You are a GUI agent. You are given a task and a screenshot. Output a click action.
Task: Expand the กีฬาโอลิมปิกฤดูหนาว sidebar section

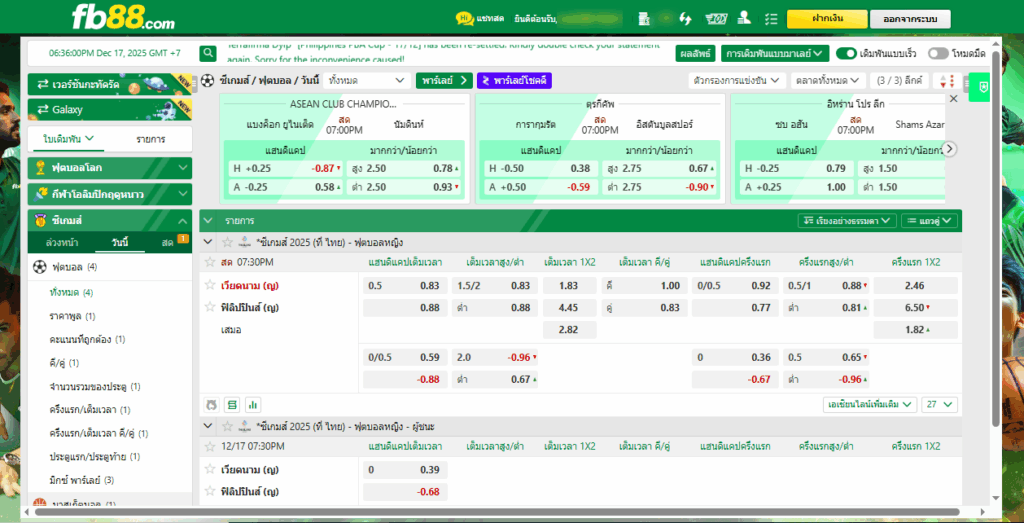pos(110,195)
